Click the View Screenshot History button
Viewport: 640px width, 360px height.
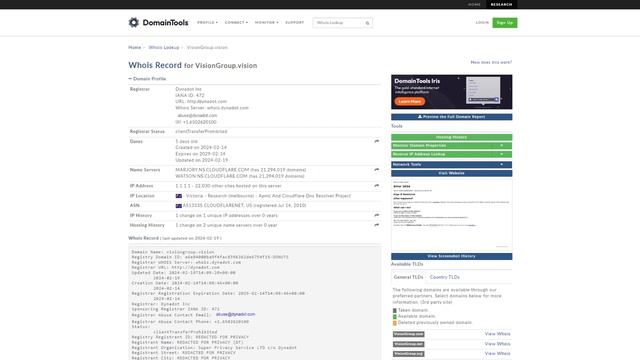pyautogui.click(x=451, y=256)
